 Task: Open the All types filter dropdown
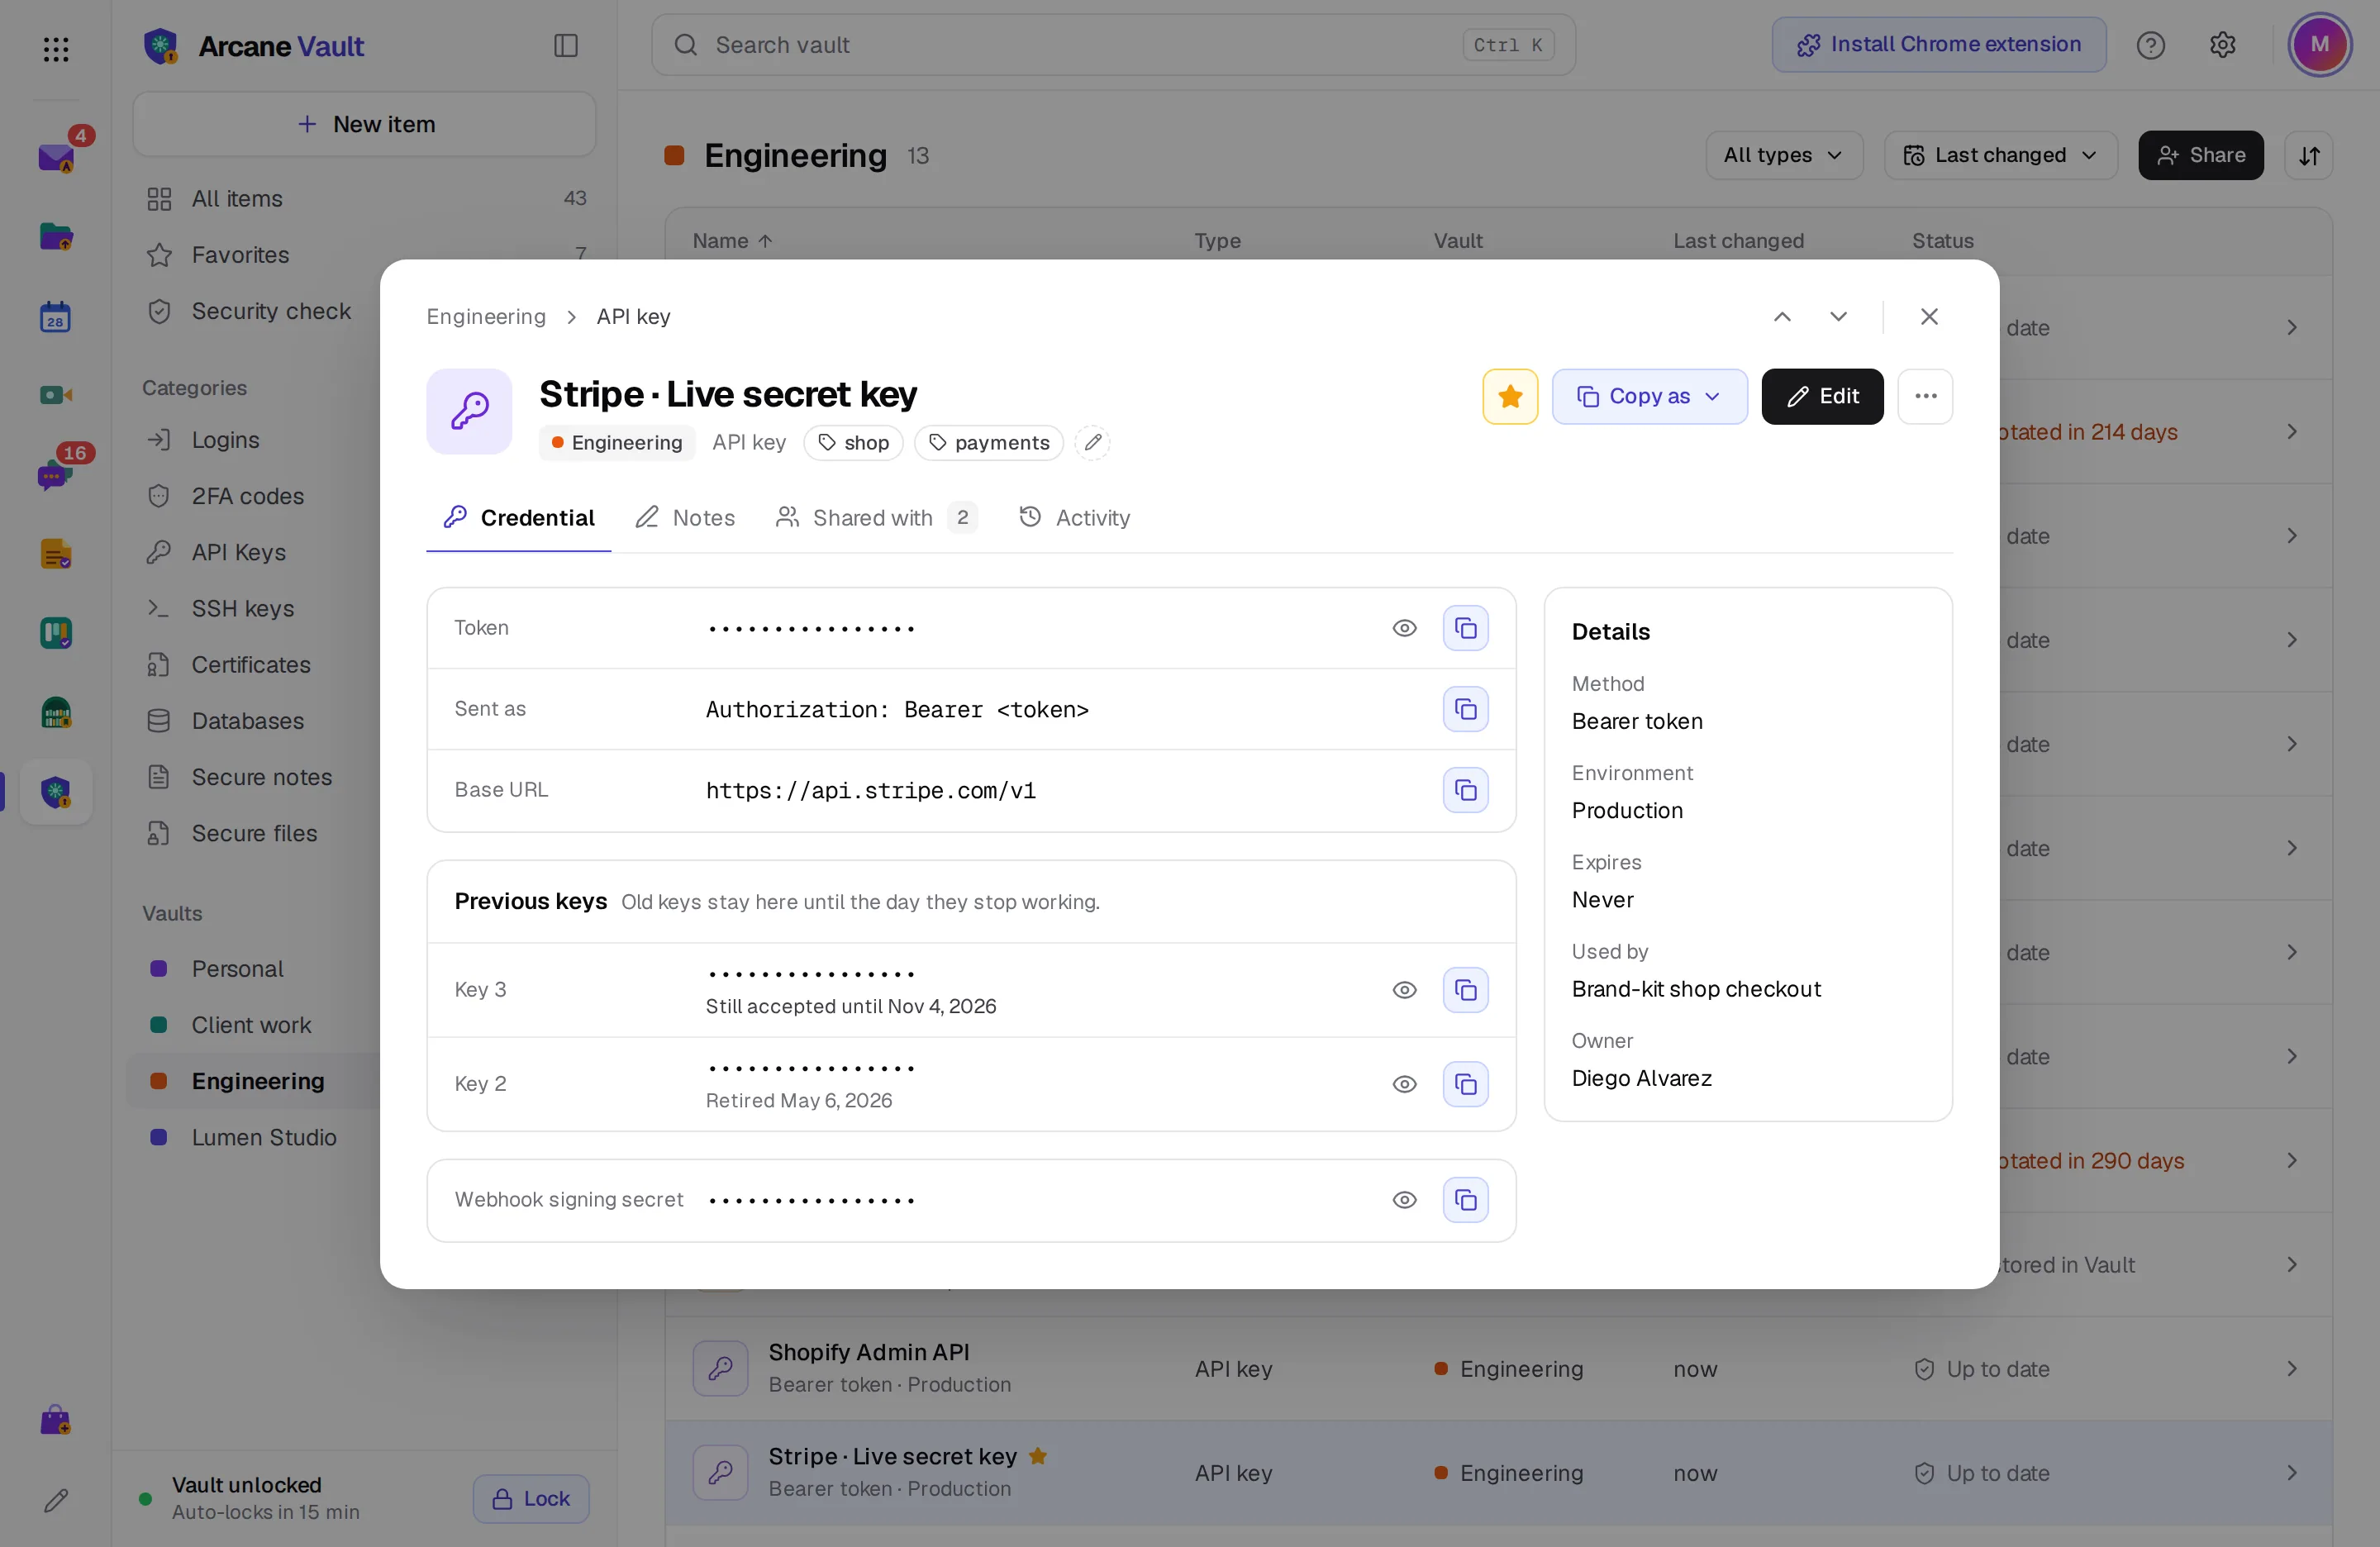pyautogui.click(x=1783, y=156)
